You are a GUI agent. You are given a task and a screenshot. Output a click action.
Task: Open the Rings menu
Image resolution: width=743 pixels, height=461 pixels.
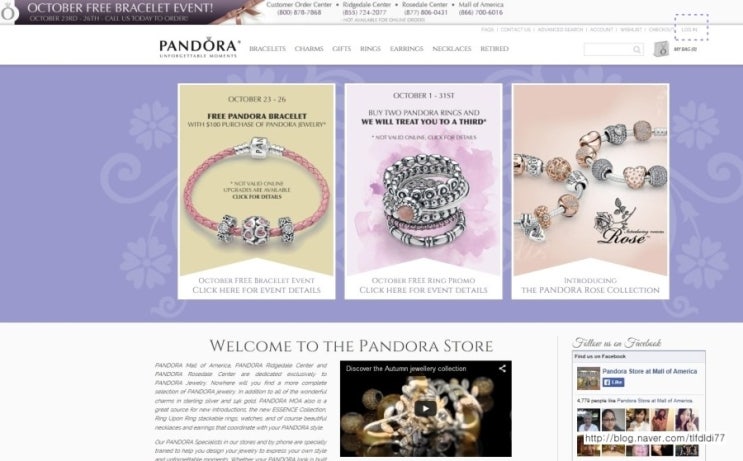[x=370, y=49]
